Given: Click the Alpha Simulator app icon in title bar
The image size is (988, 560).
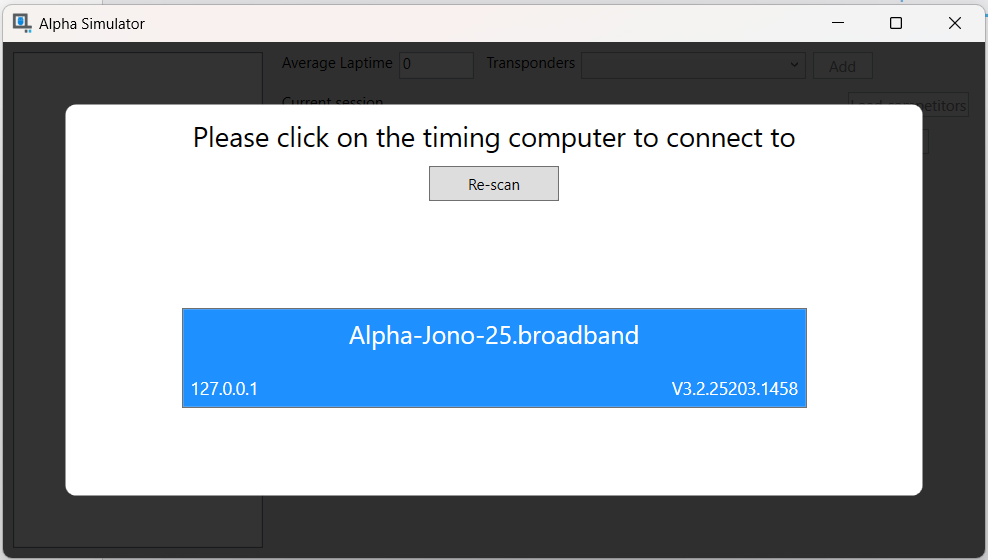Looking at the screenshot, I should point(22,23).
